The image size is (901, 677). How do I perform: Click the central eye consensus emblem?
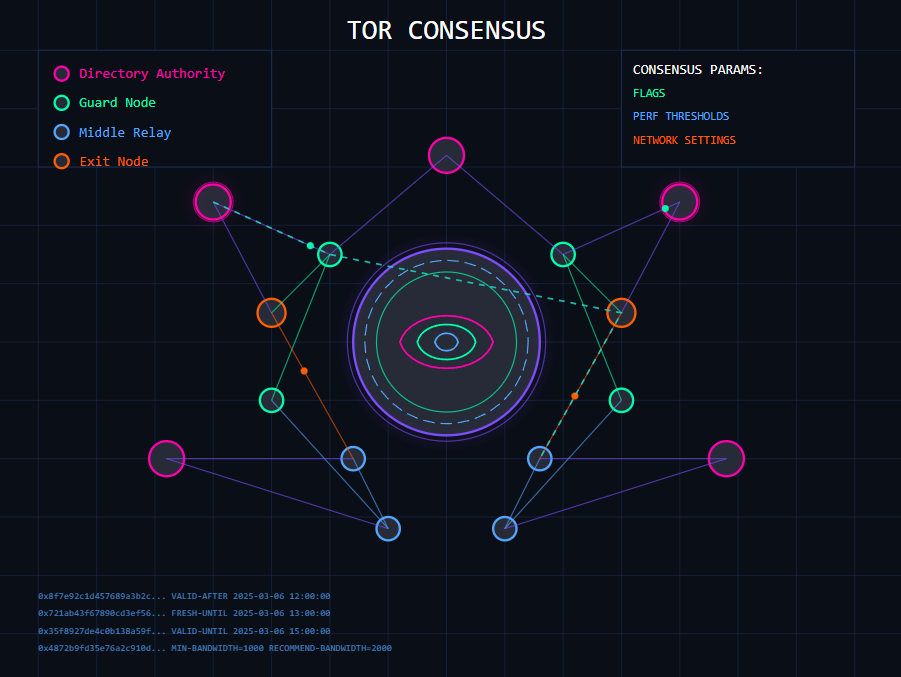(446, 342)
